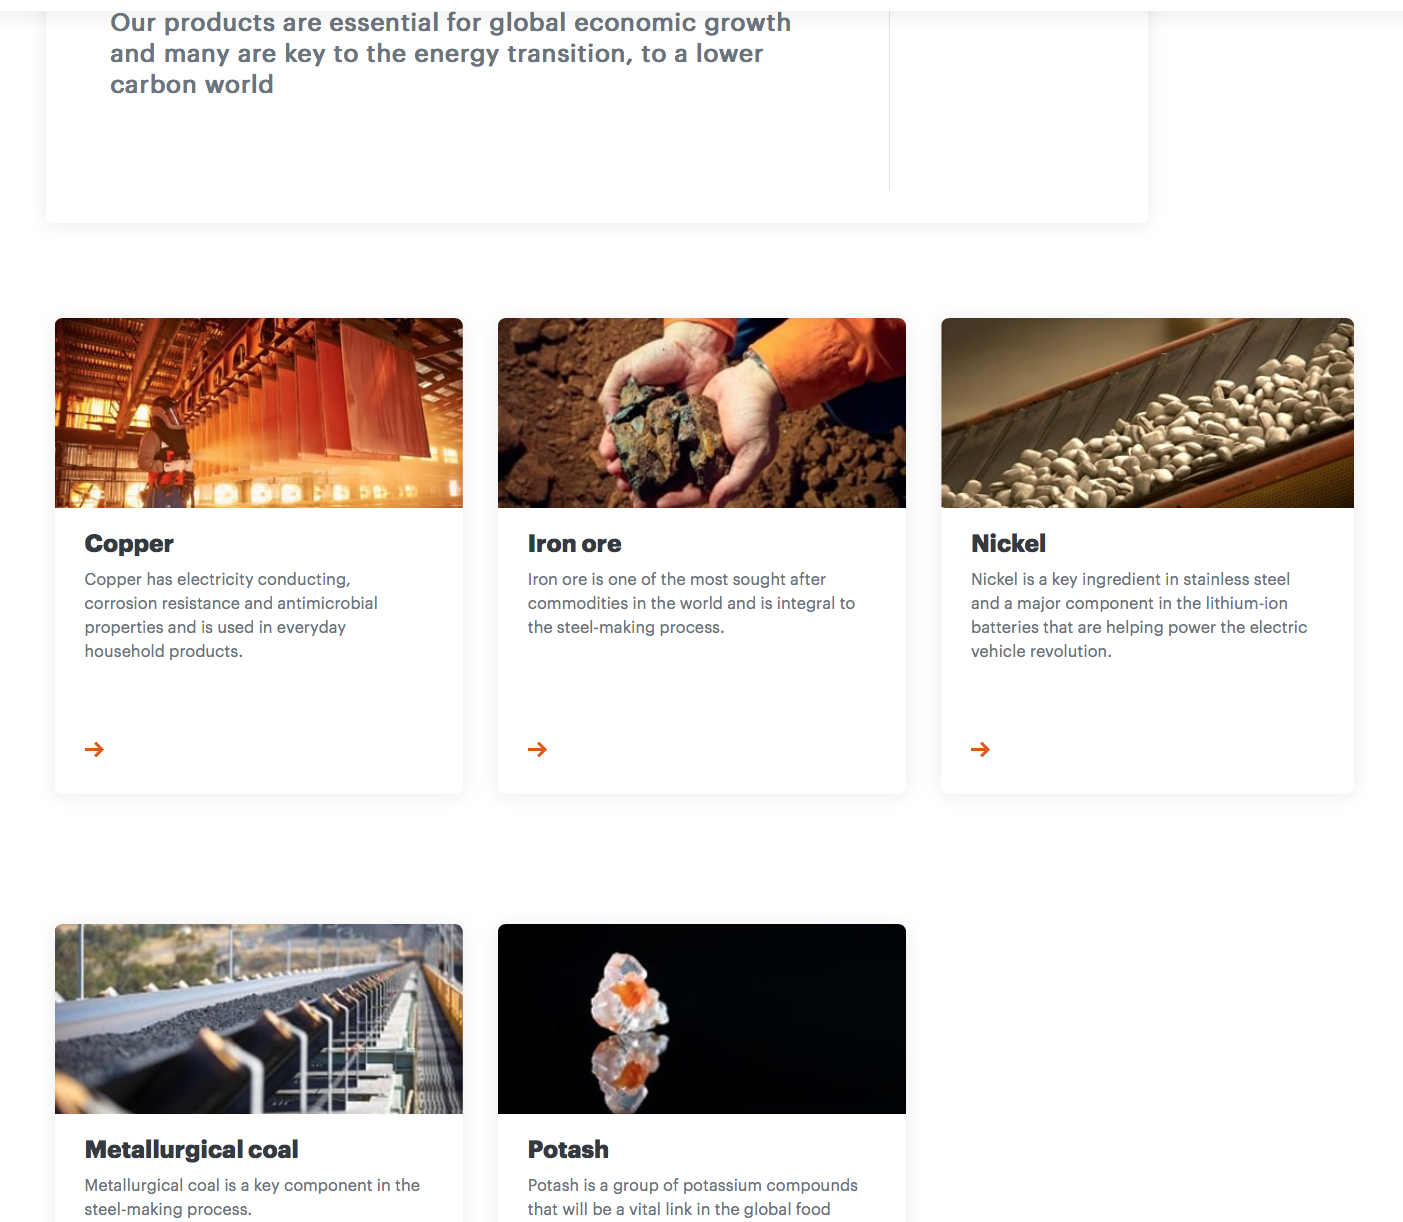
Task: Click the Copper heading
Action: tap(129, 544)
